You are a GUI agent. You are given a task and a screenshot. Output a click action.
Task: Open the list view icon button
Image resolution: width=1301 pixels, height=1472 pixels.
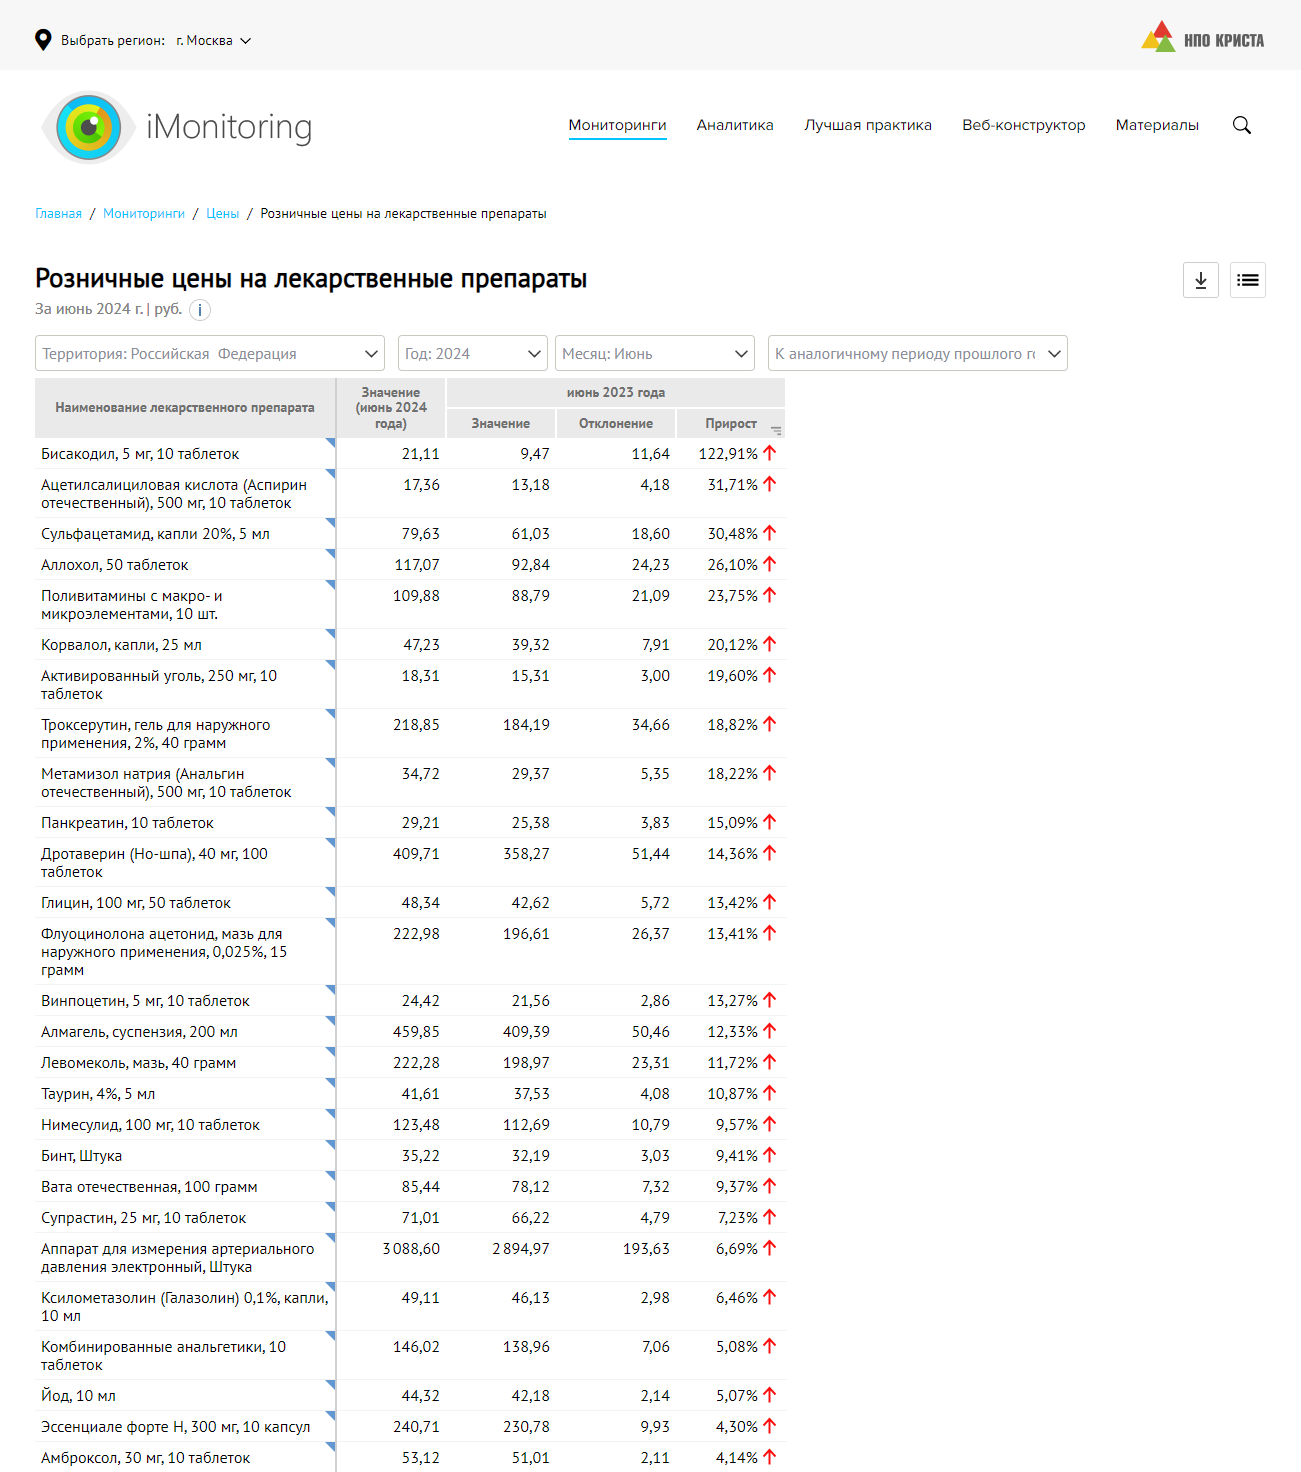point(1247,280)
